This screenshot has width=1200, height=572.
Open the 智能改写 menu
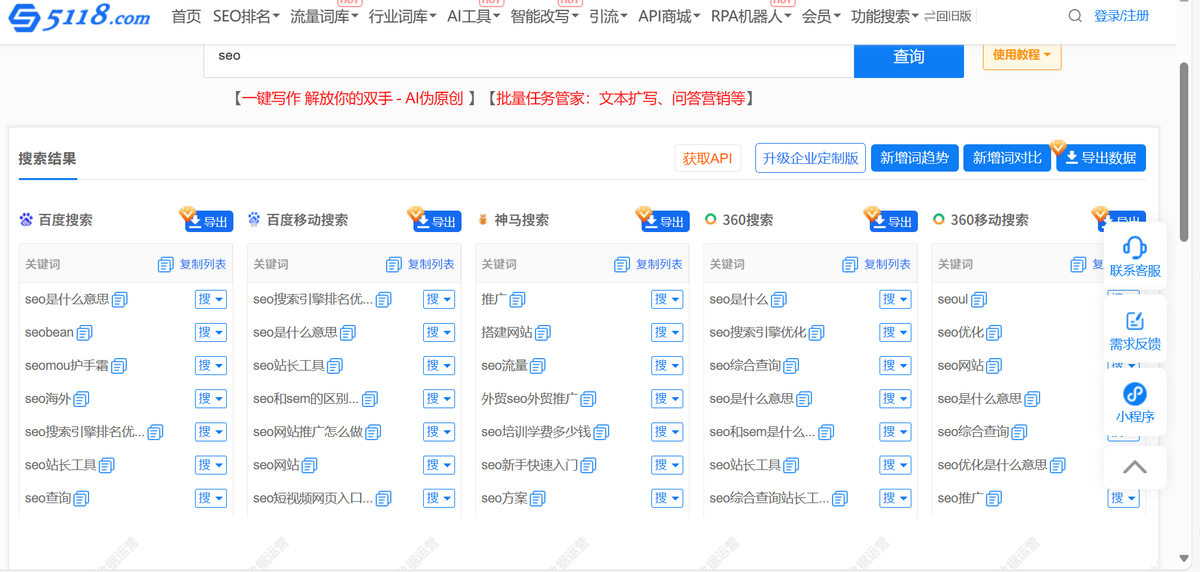[545, 16]
